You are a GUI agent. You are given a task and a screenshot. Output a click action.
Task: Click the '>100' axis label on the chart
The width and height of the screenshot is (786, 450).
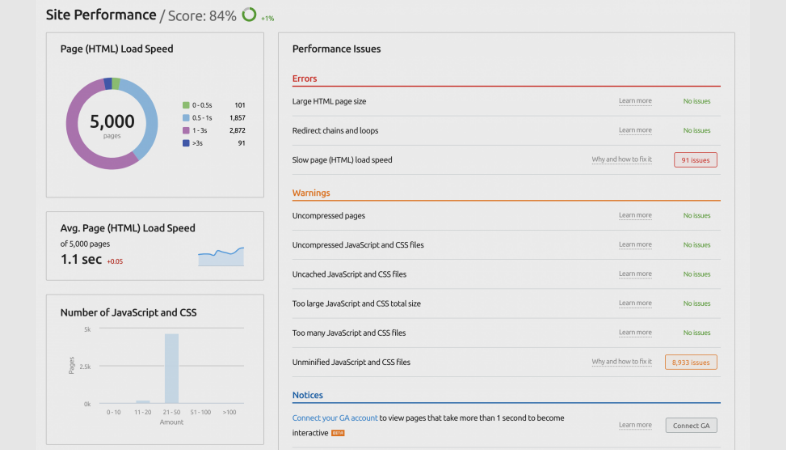pyautogui.click(x=230, y=412)
